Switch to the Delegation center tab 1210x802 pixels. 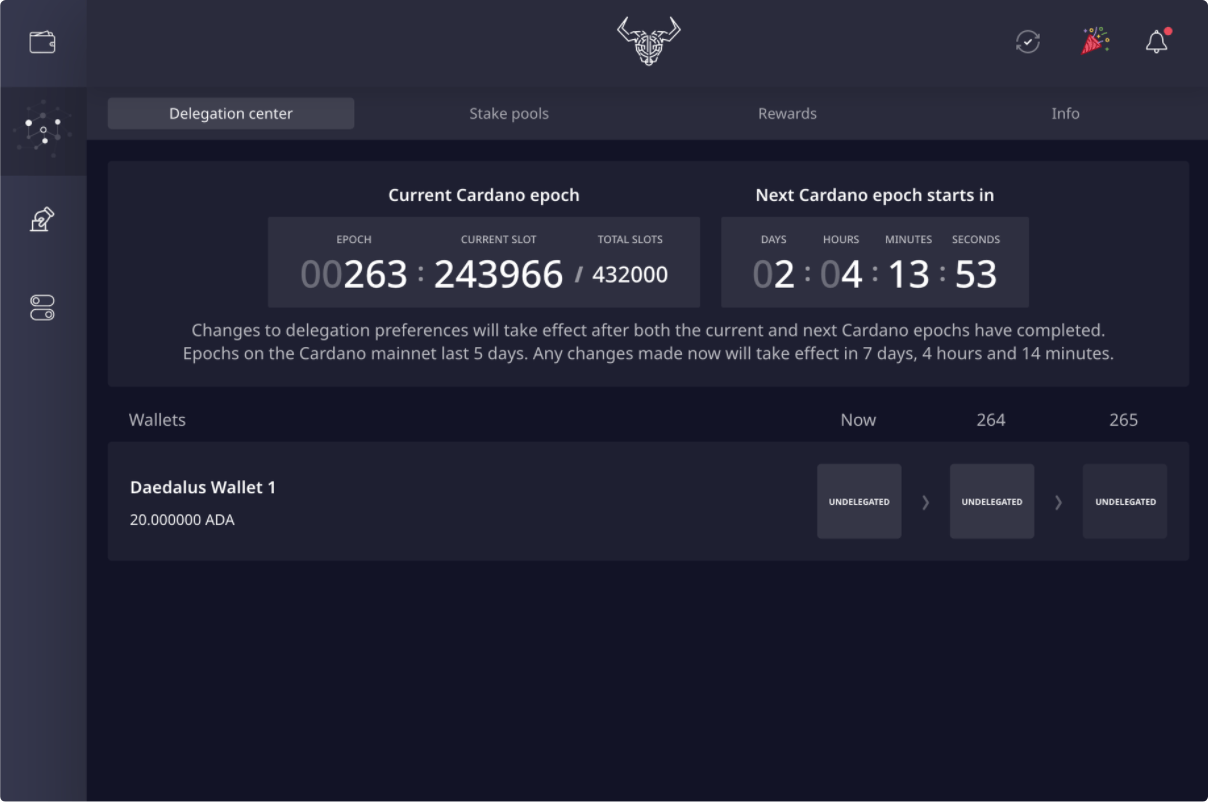(x=231, y=113)
